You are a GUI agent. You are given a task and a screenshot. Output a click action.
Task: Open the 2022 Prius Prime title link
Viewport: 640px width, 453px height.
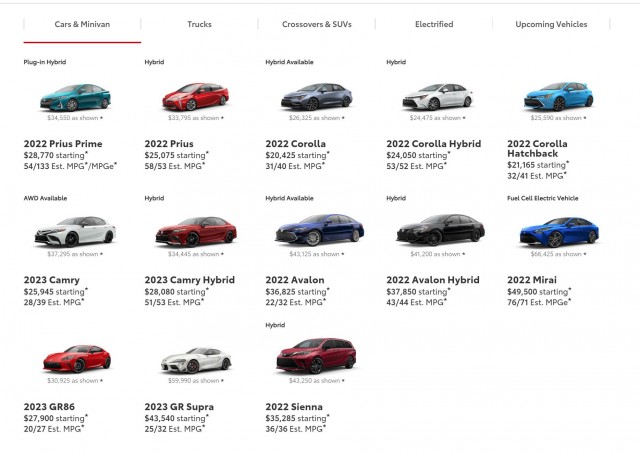(63, 144)
